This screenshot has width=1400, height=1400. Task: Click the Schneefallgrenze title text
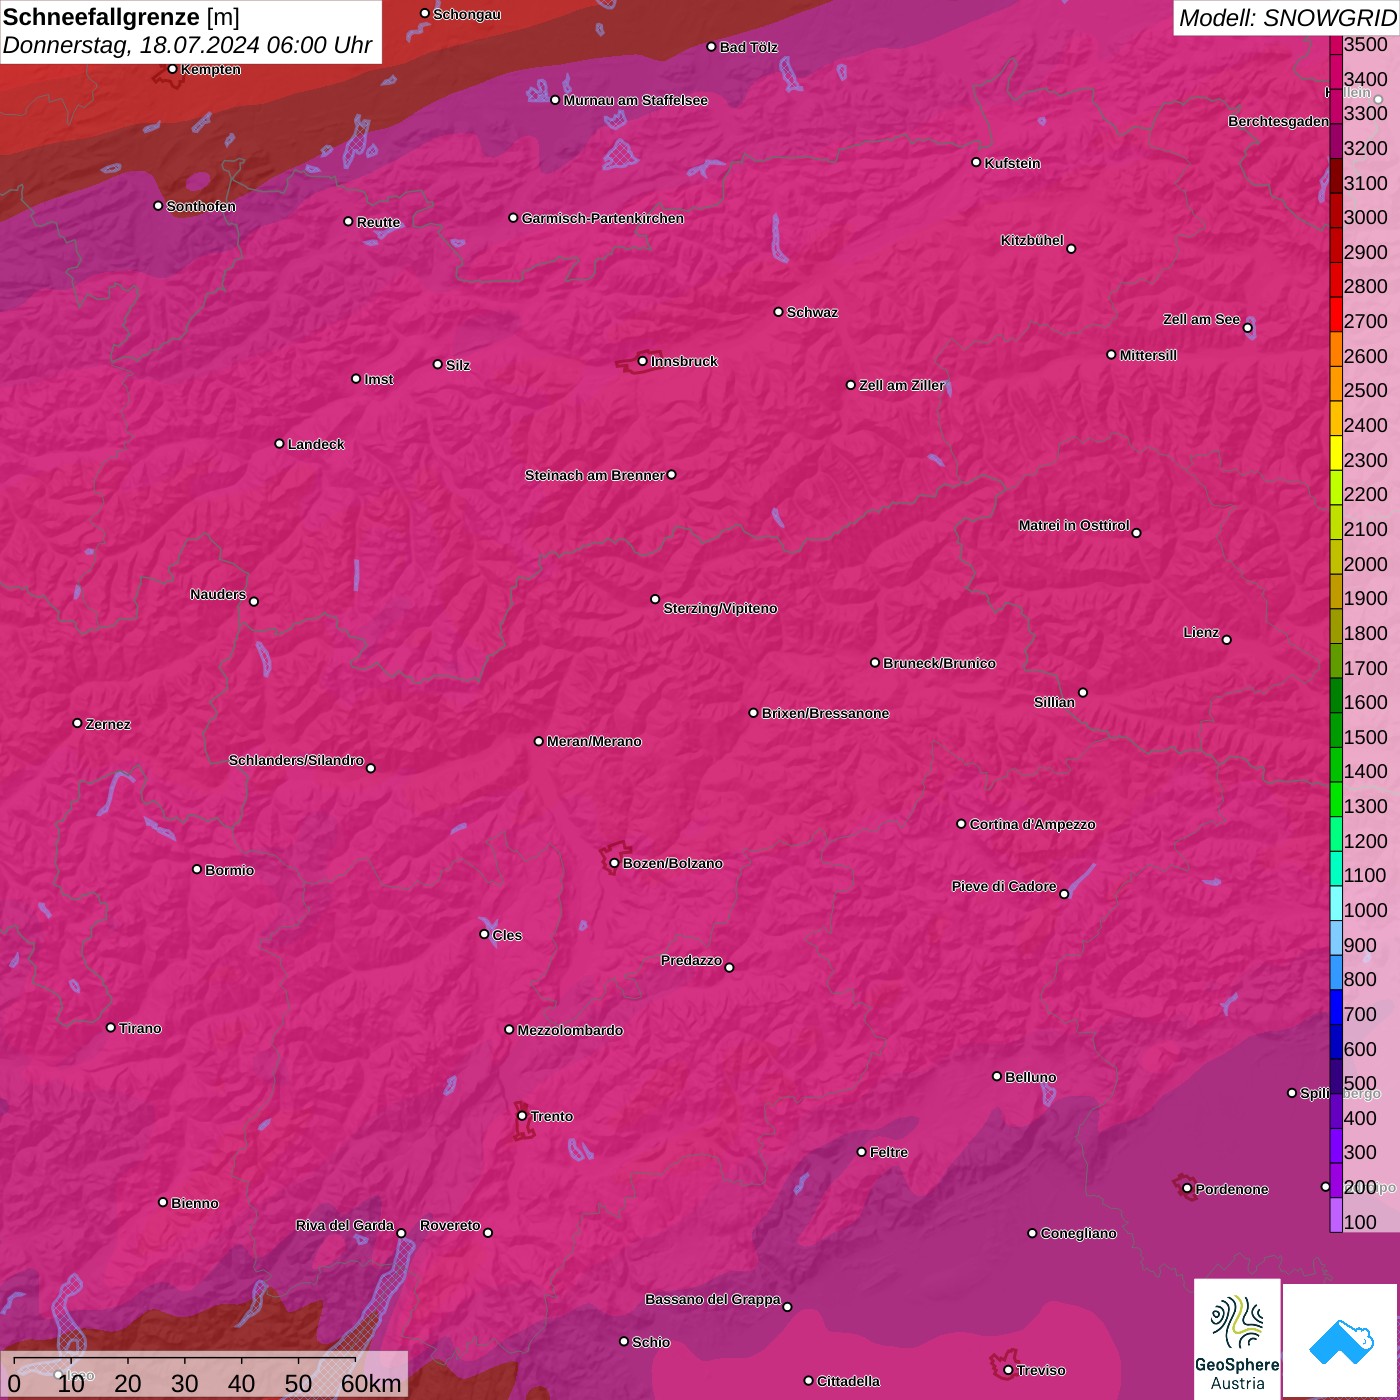click(x=101, y=17)
